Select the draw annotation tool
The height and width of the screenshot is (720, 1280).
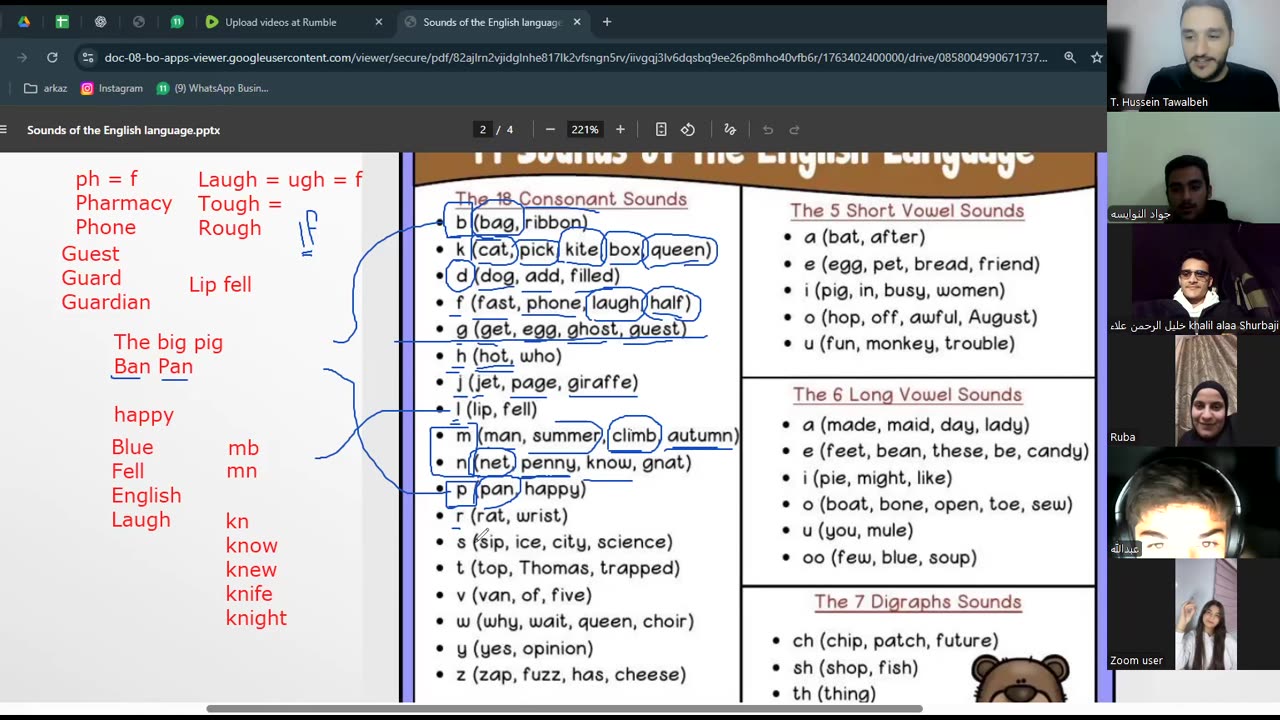coord(730,130)
